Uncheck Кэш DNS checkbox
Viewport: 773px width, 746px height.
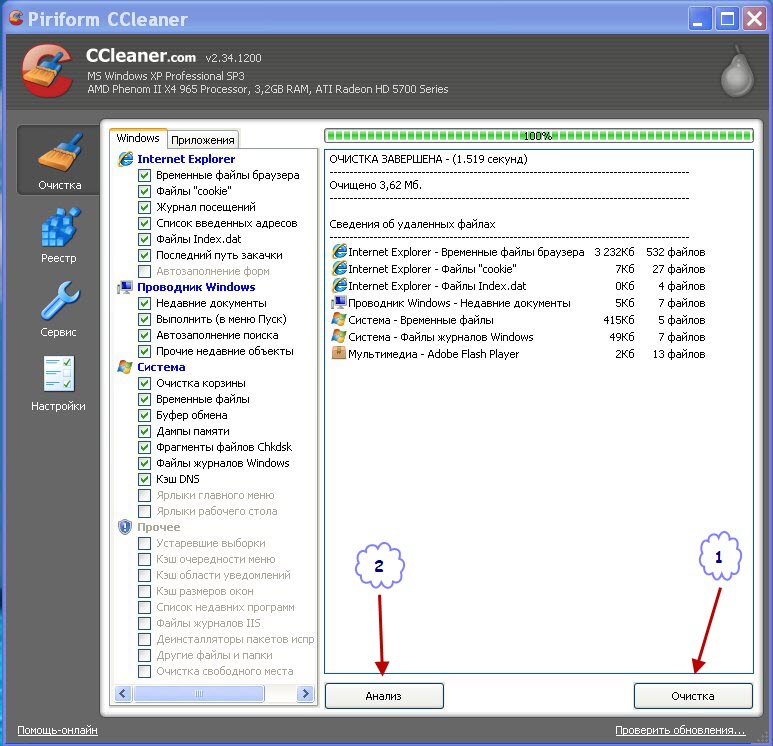pos(144,479)
